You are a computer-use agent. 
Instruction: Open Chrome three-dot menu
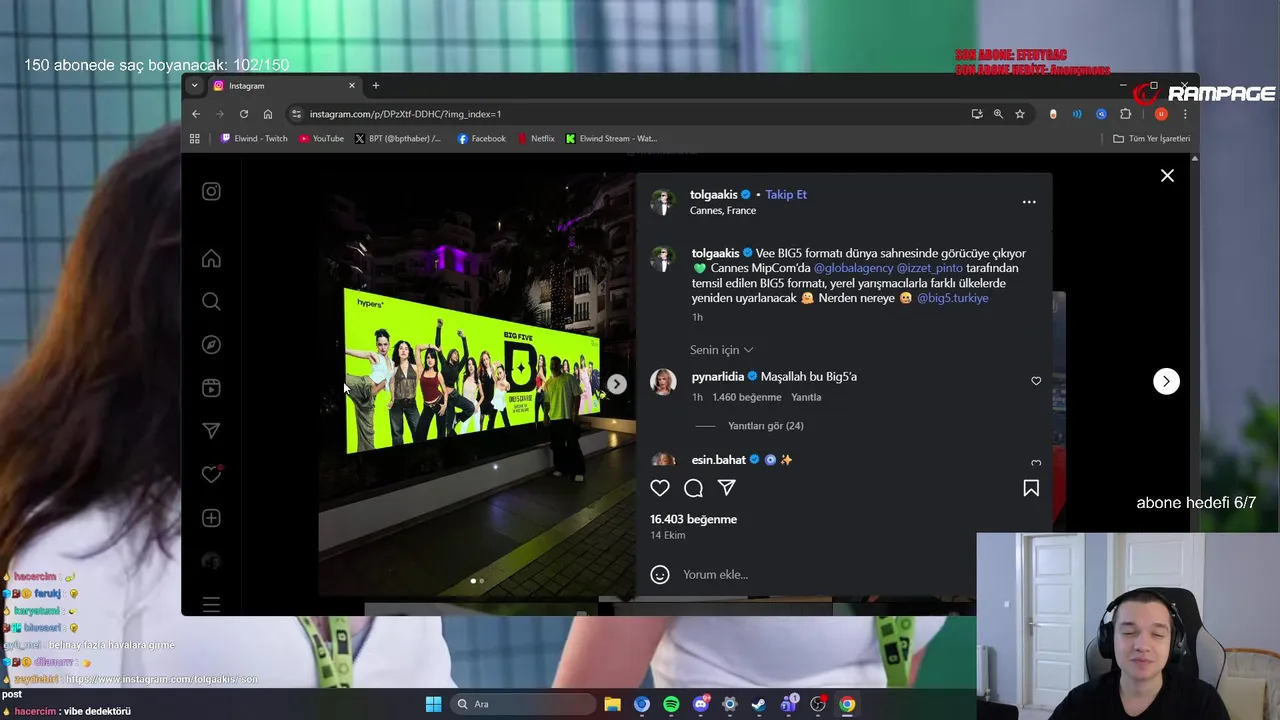point(1185,114)
